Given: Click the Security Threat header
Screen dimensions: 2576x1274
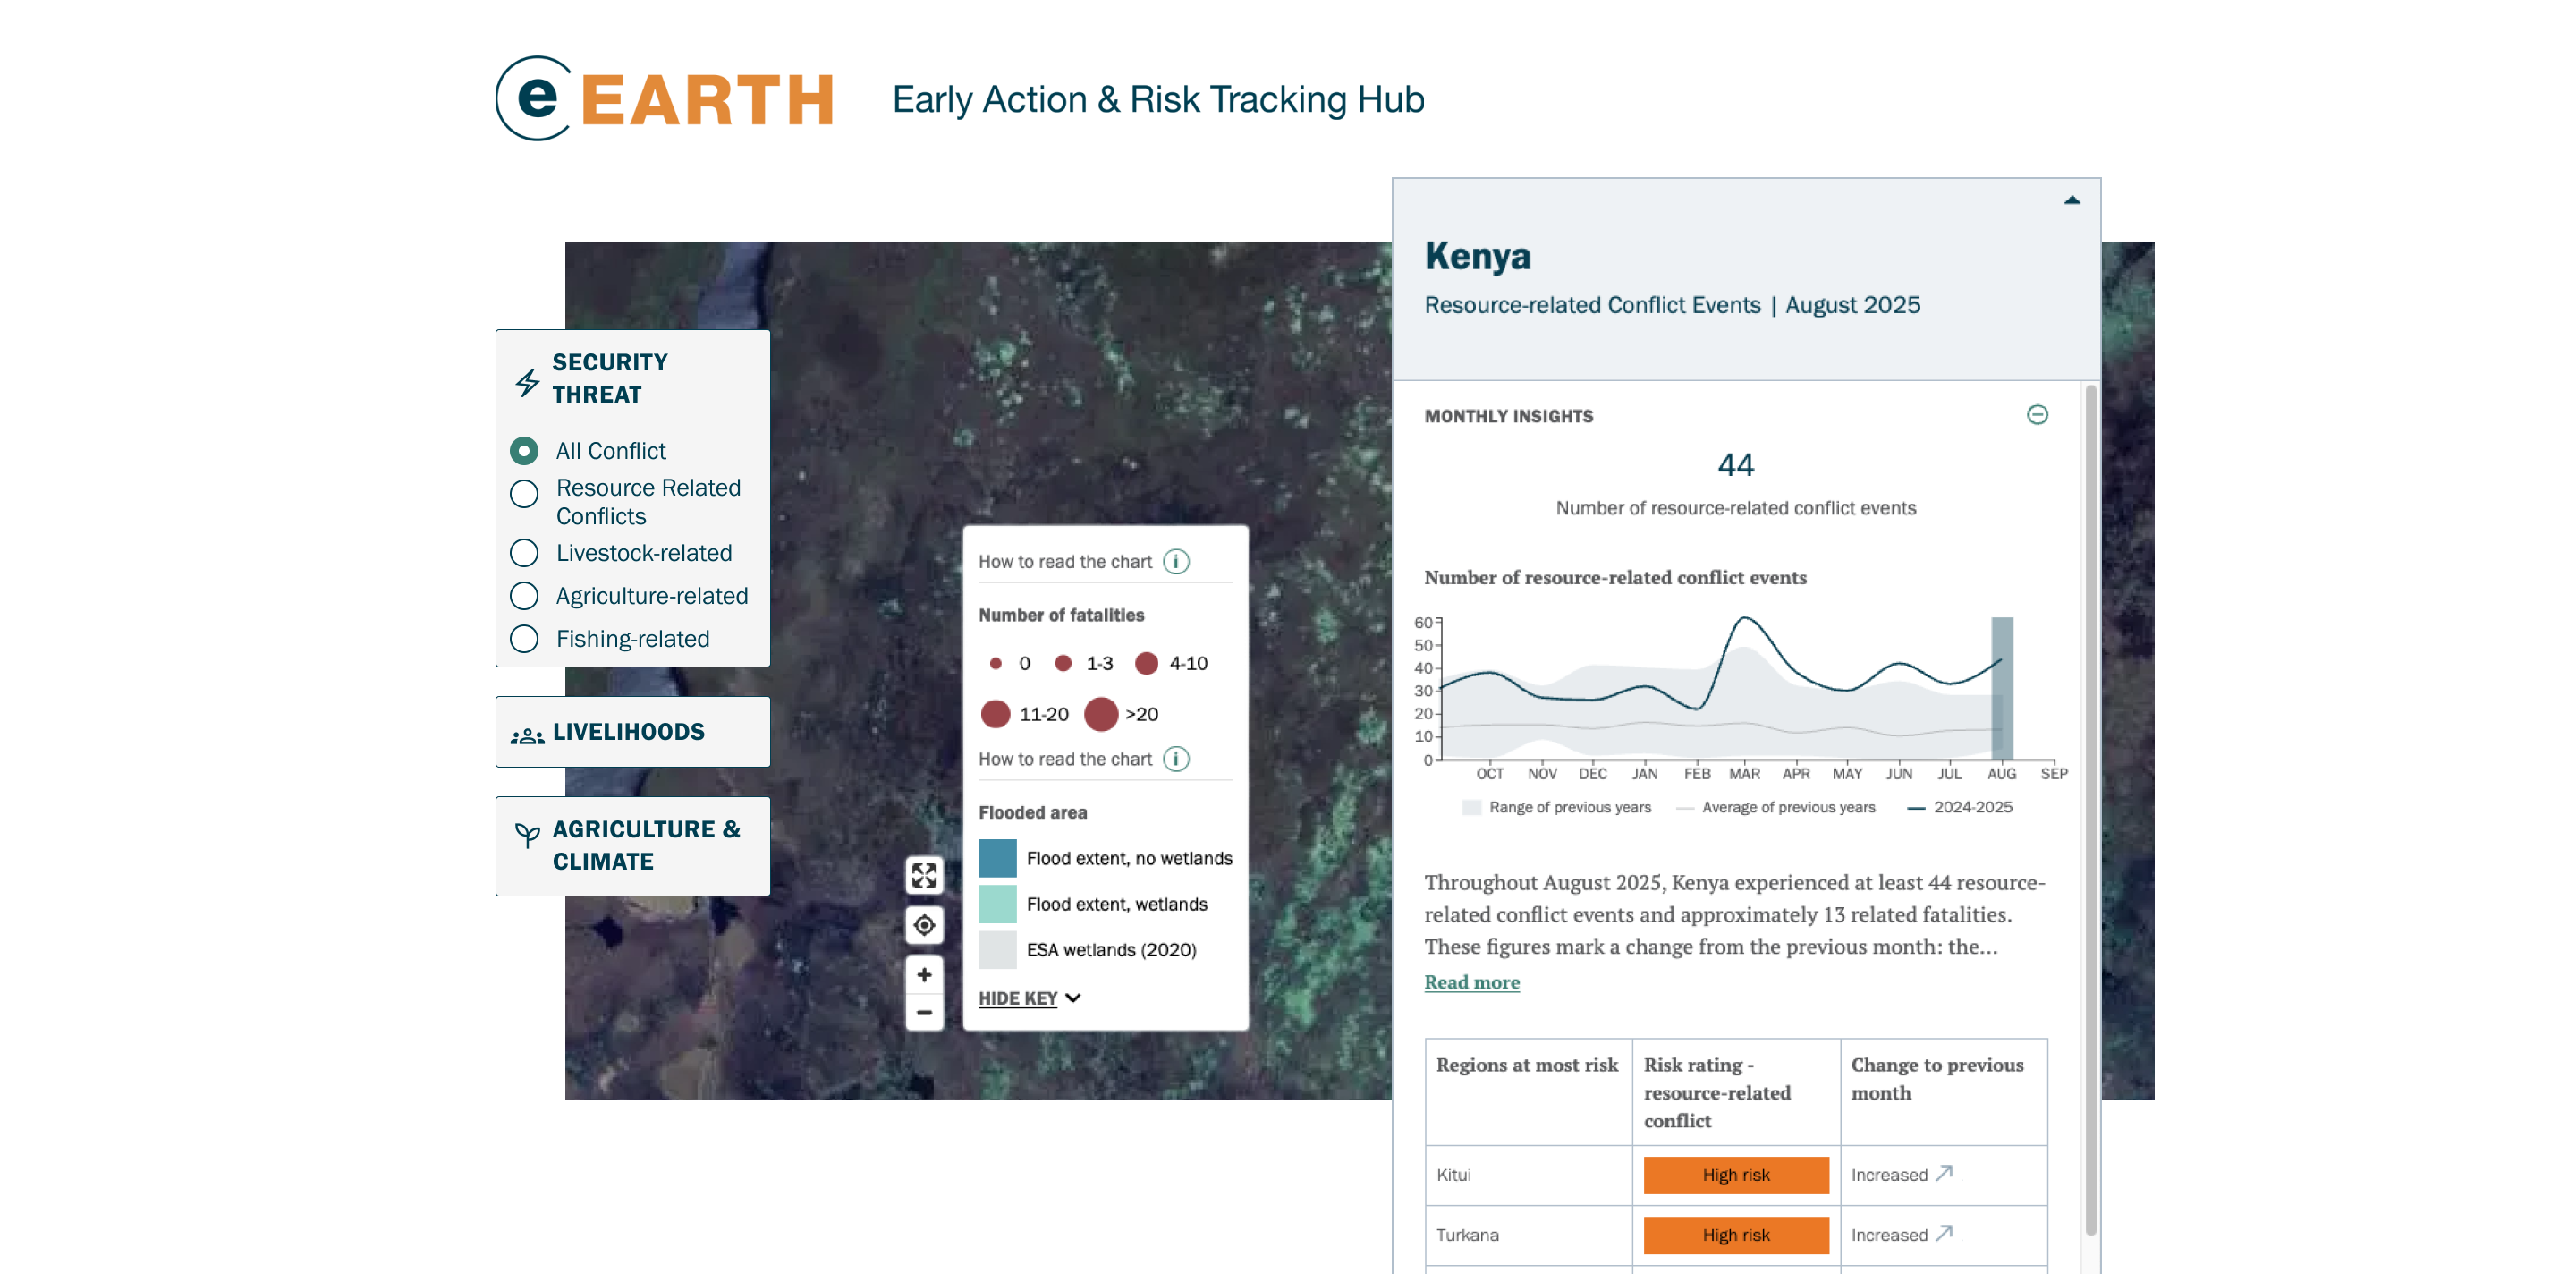Looking at the screenshot, I should [x=610, y=378].
